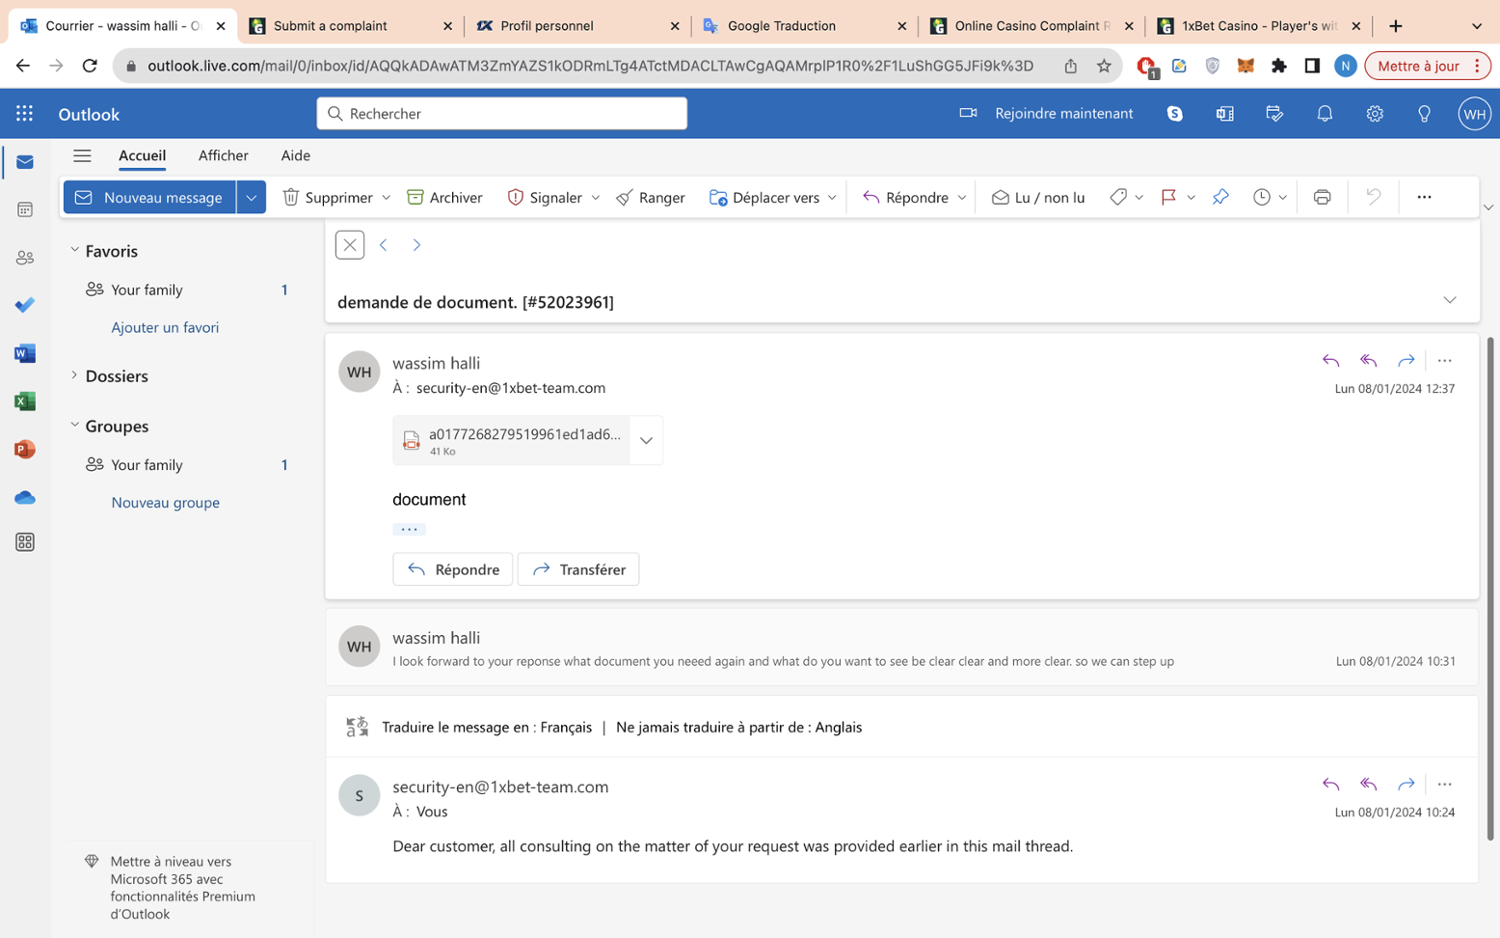The width and height of the screenshot is (1500, 938).
Task: Toggle the Lu / non lu read status
Action: tap(1038, 197)
